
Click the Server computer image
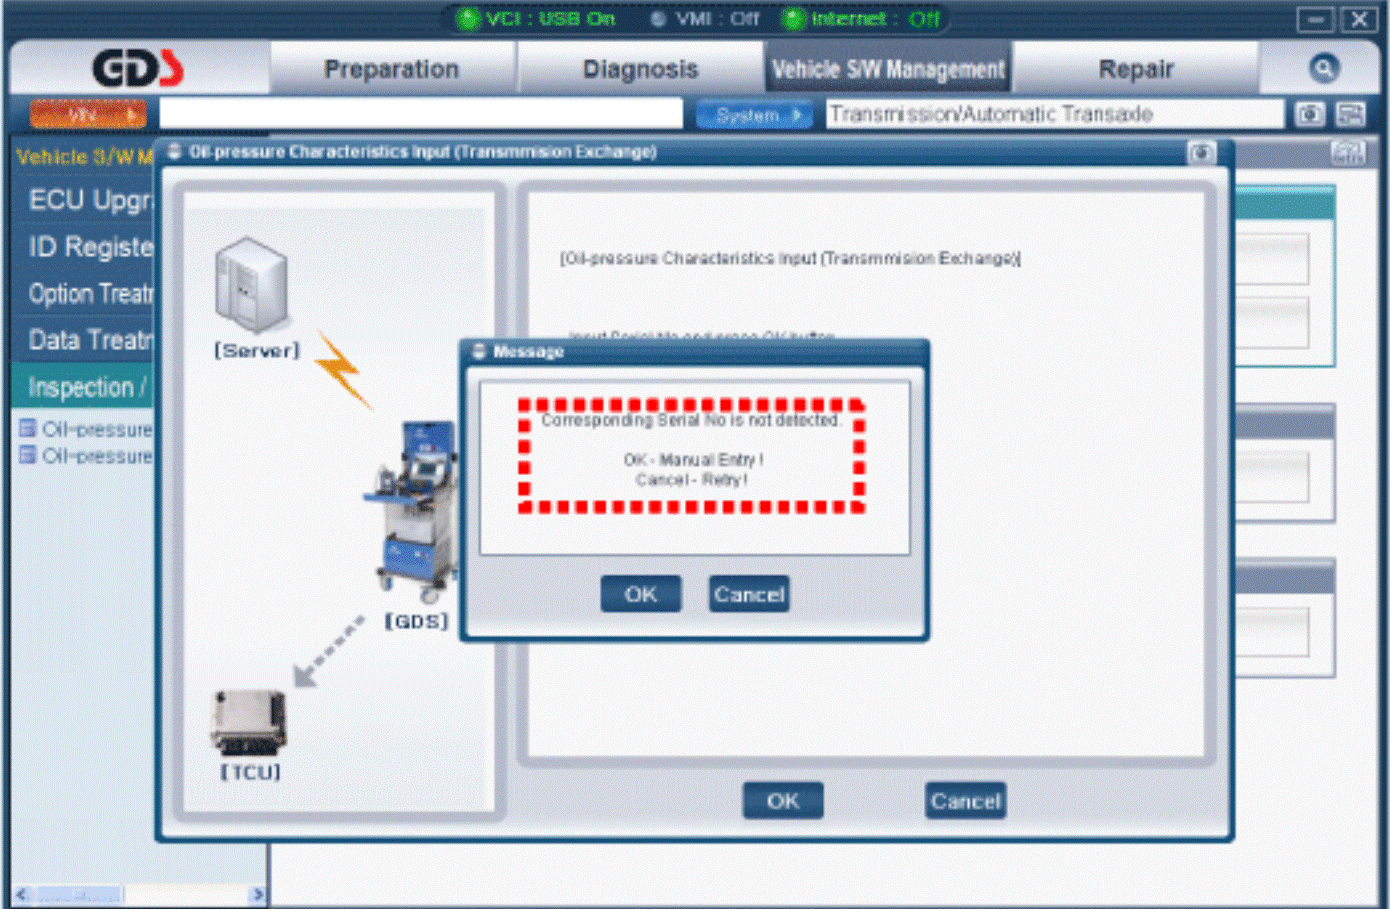tap(251, 285)
